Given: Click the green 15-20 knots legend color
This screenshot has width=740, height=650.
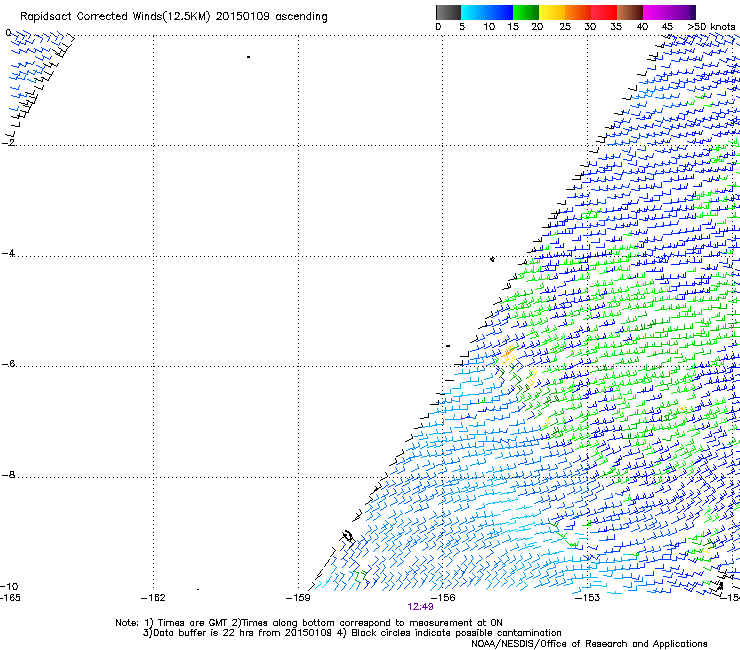Looking at the screenshot, I should point(526,12).
